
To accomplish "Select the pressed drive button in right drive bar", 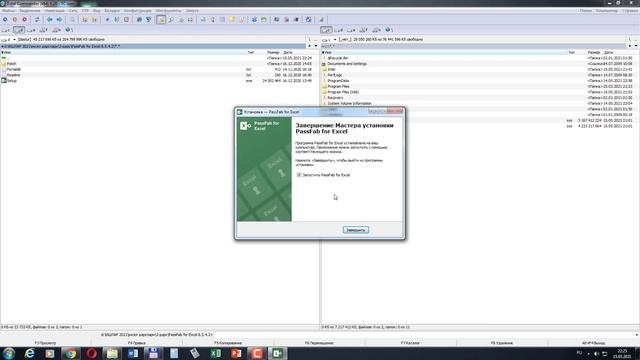I will (x=326, y=30).
